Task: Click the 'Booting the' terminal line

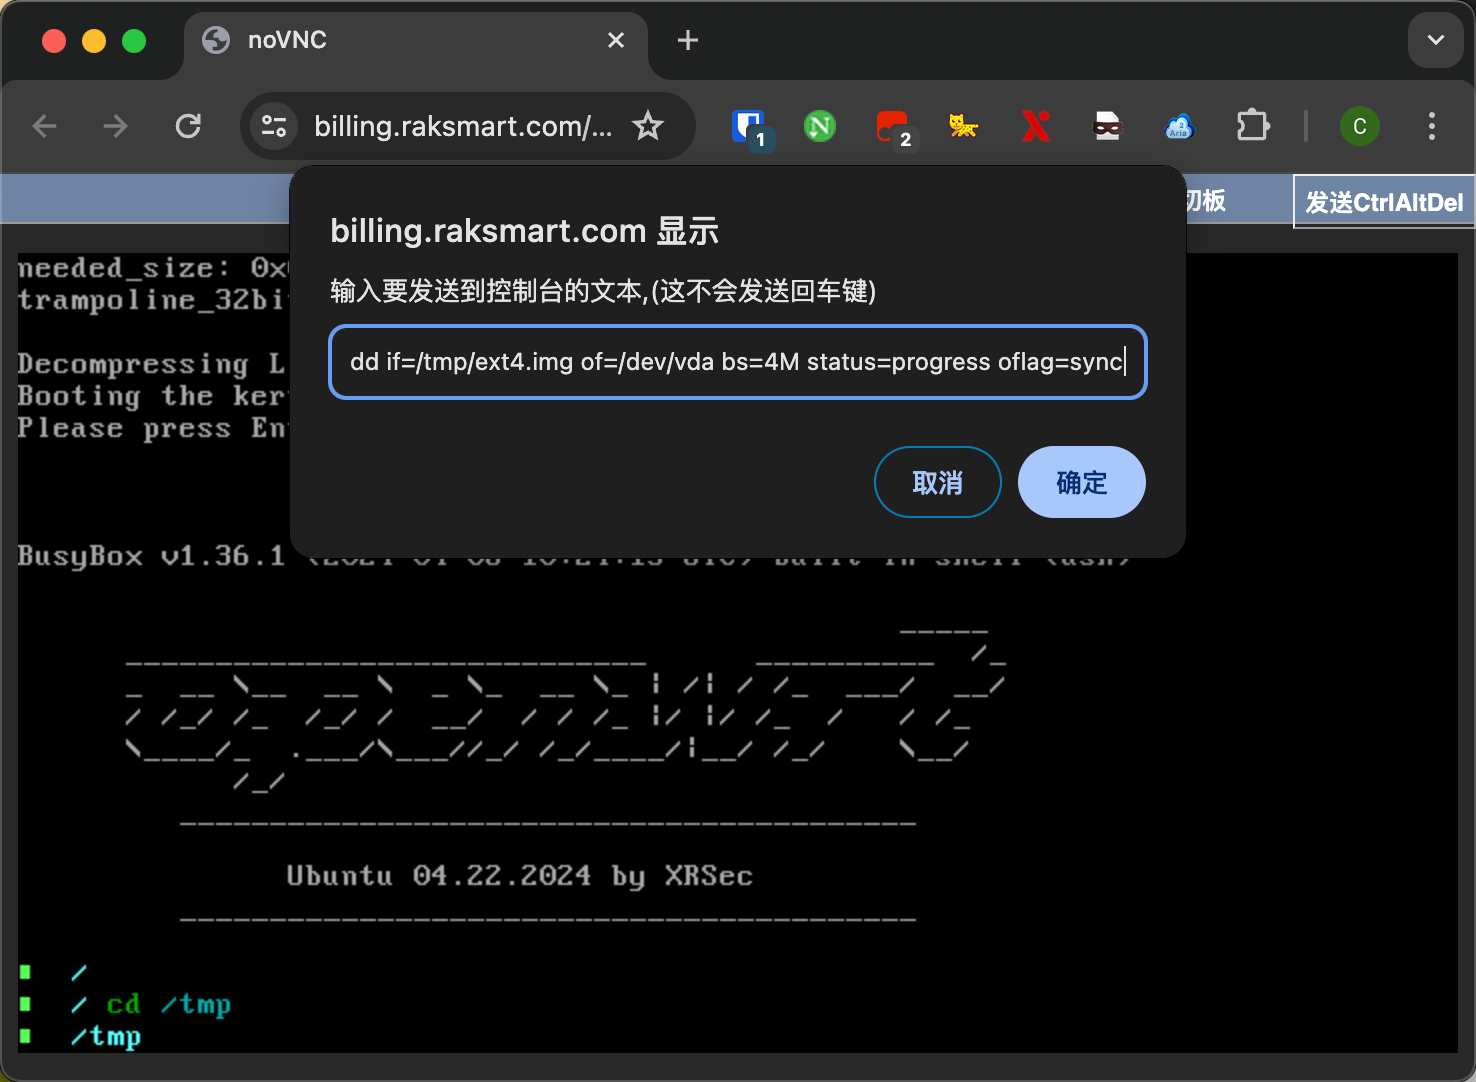Action: tap(153, 396)
